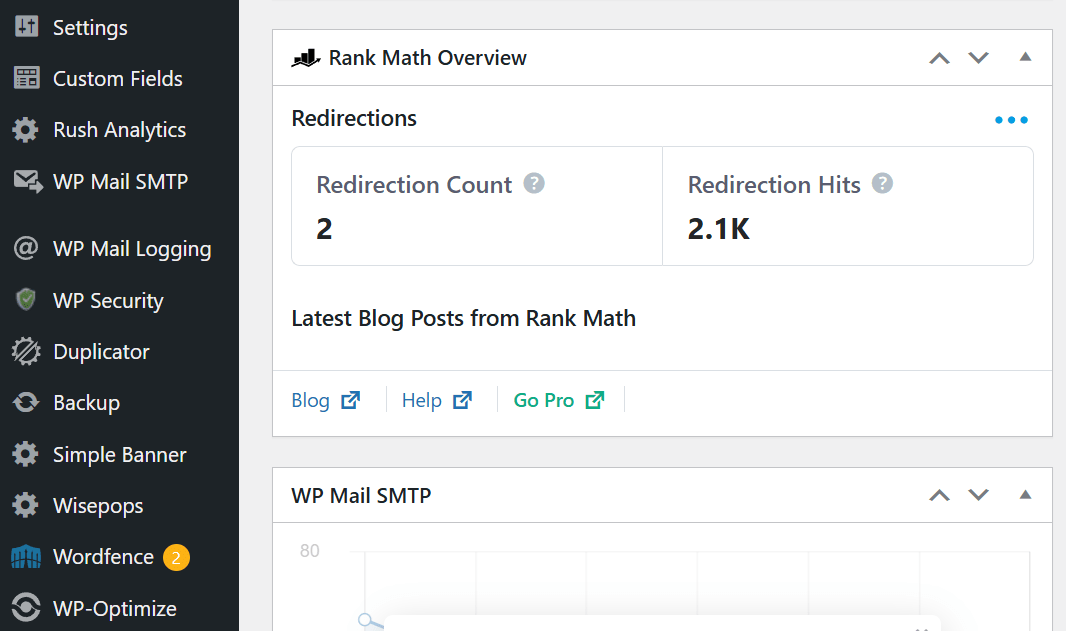Screen dimensions: 1066x631
Task: Click the Redirection Hits value 2.1K
Action: [x=719, y=229]
